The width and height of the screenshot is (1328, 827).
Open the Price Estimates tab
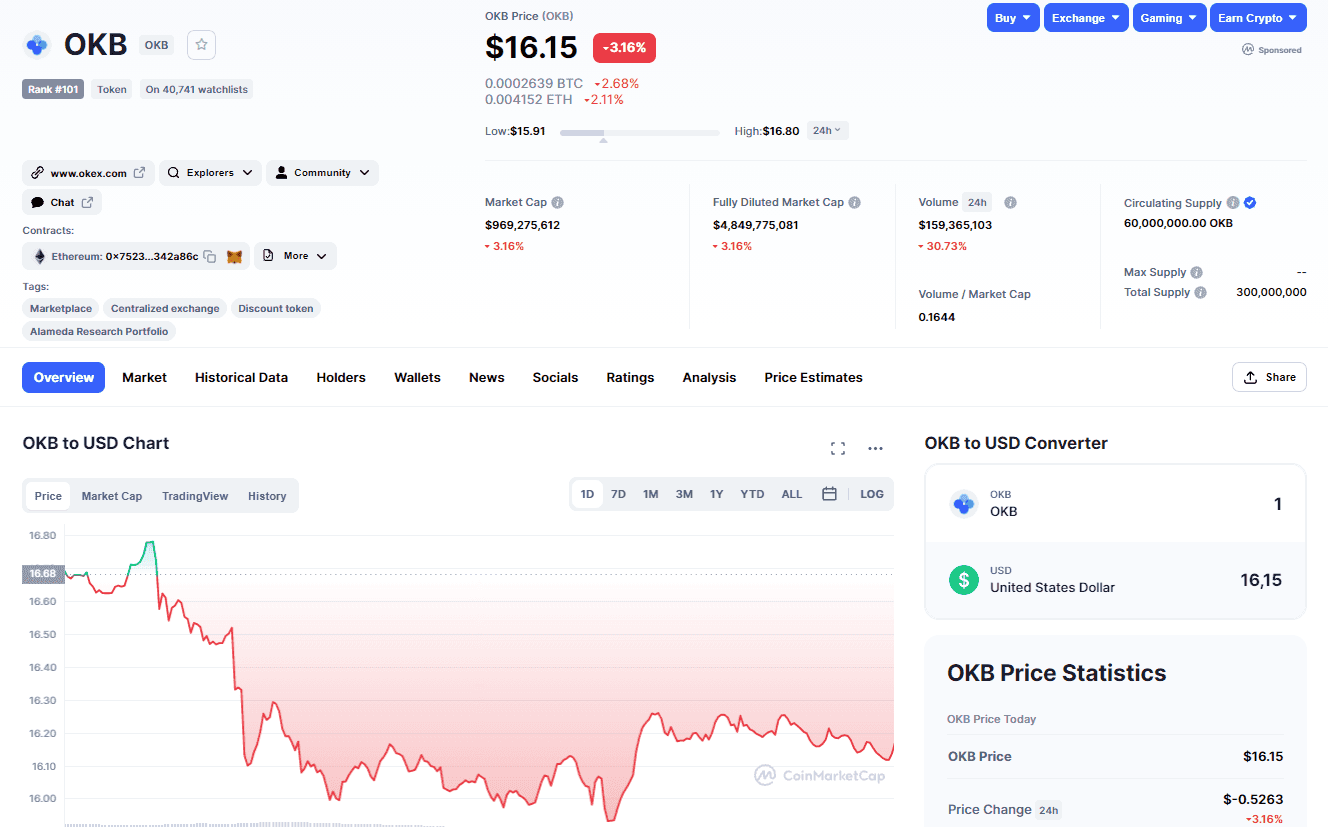(x=813, y=377)
